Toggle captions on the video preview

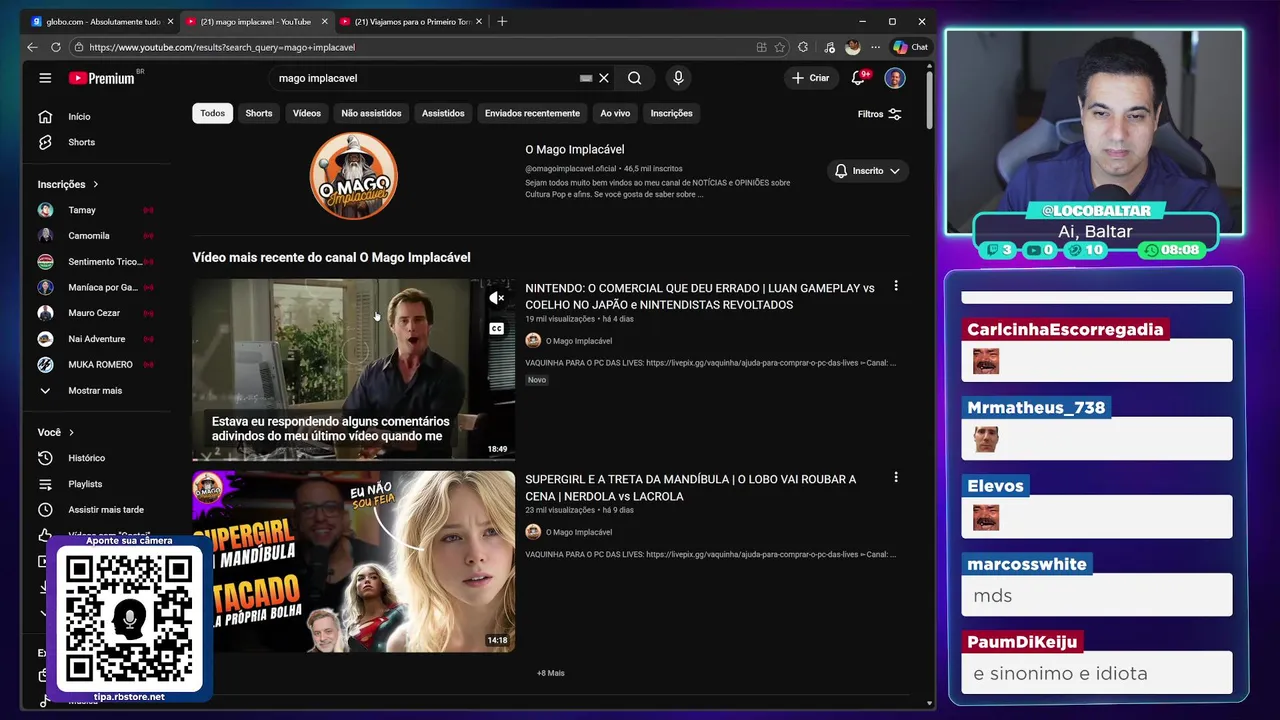[x=496, y=329]
